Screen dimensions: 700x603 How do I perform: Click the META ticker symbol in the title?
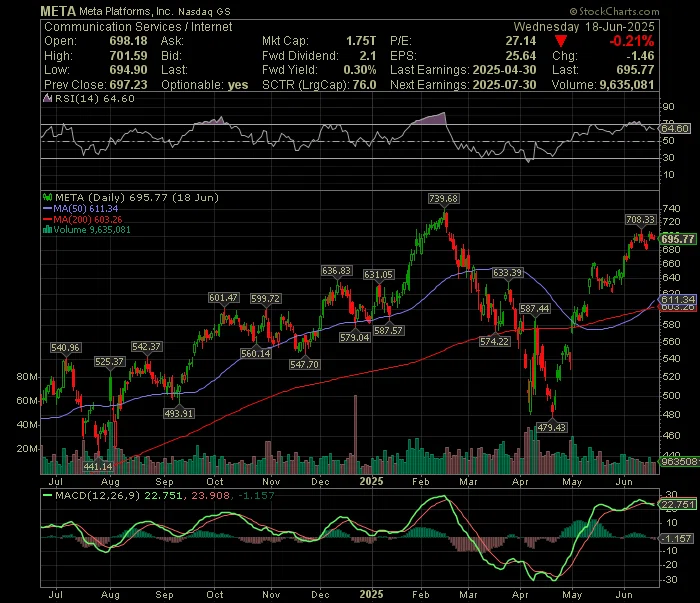(x=58, y=11)
